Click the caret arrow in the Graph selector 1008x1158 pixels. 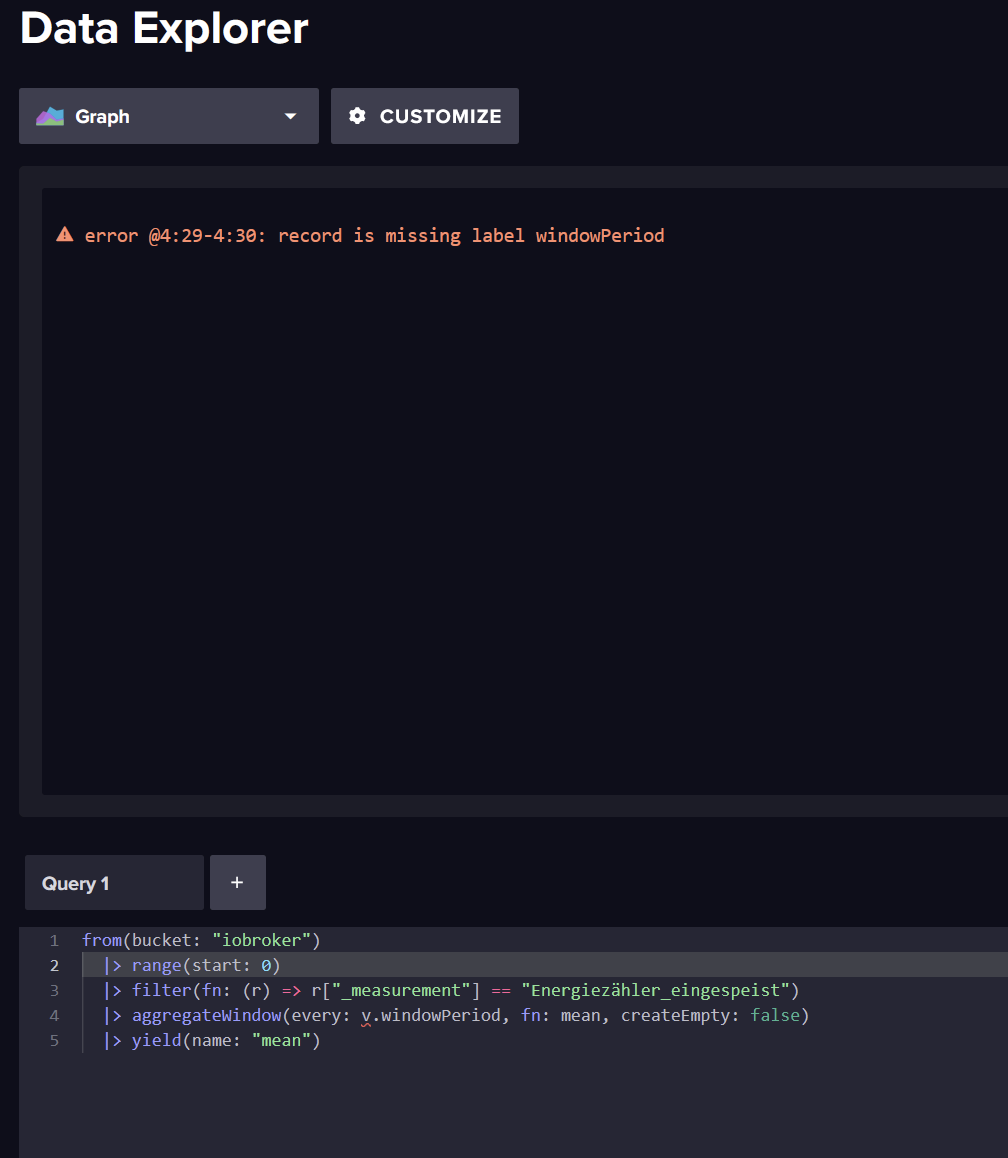tap(290, 116)
